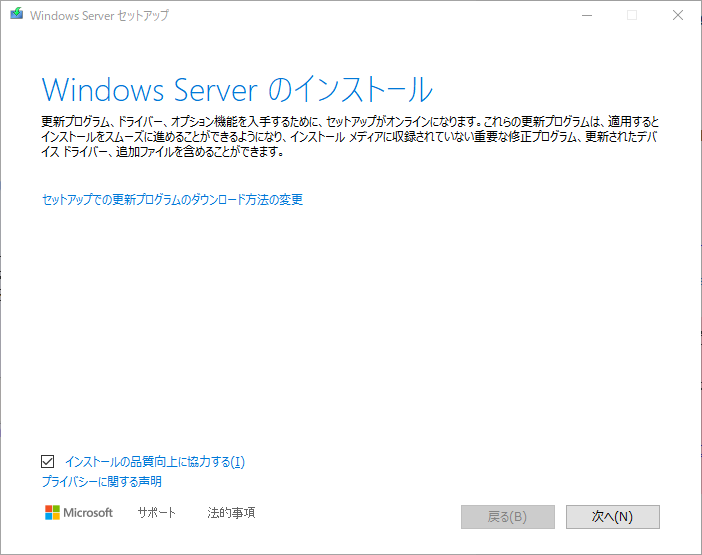Click the paragraph starting 更新プログラム、ドライバー
Image resolution: width=702 pixels, height=555 pixels.
350,137
